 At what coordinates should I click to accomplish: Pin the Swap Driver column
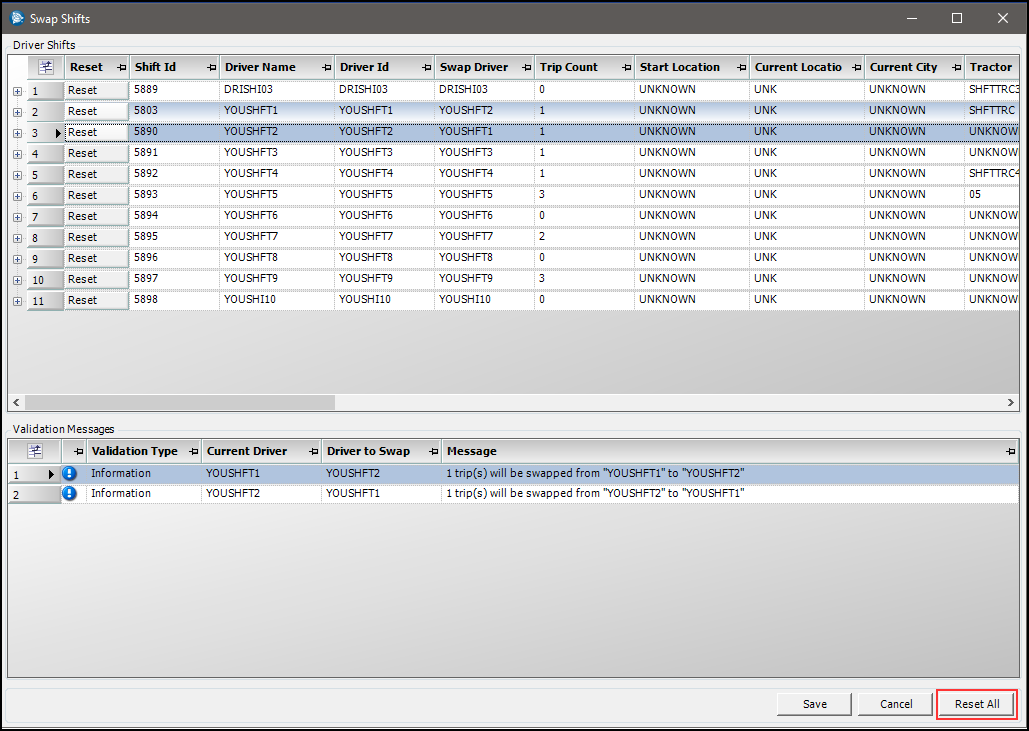(526, 68)
